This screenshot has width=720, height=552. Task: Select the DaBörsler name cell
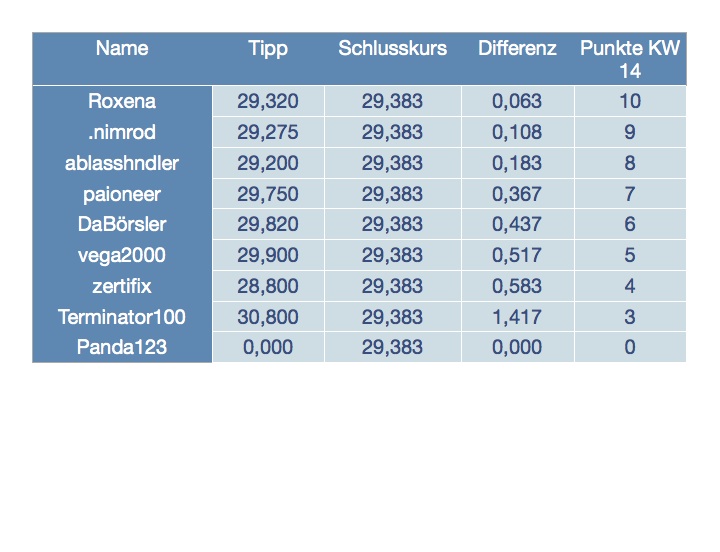pos(122,225)
